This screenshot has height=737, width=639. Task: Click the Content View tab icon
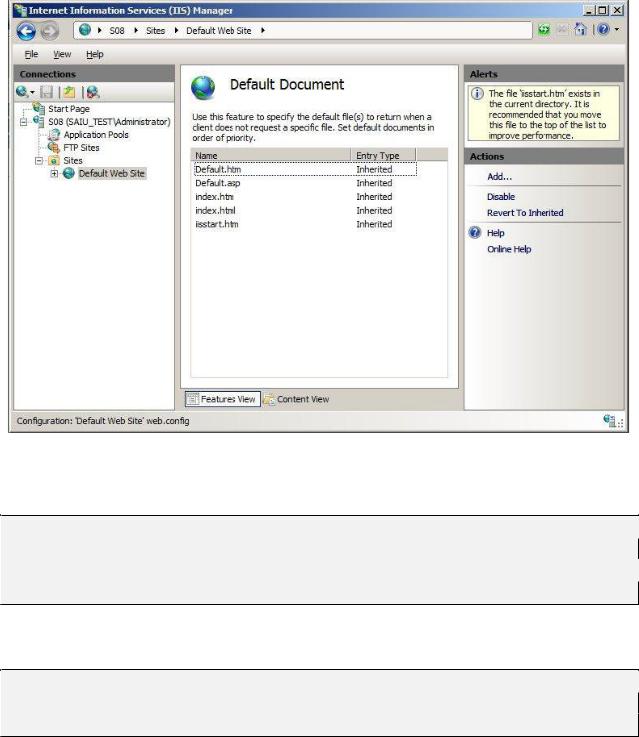[x=269, y=400]
